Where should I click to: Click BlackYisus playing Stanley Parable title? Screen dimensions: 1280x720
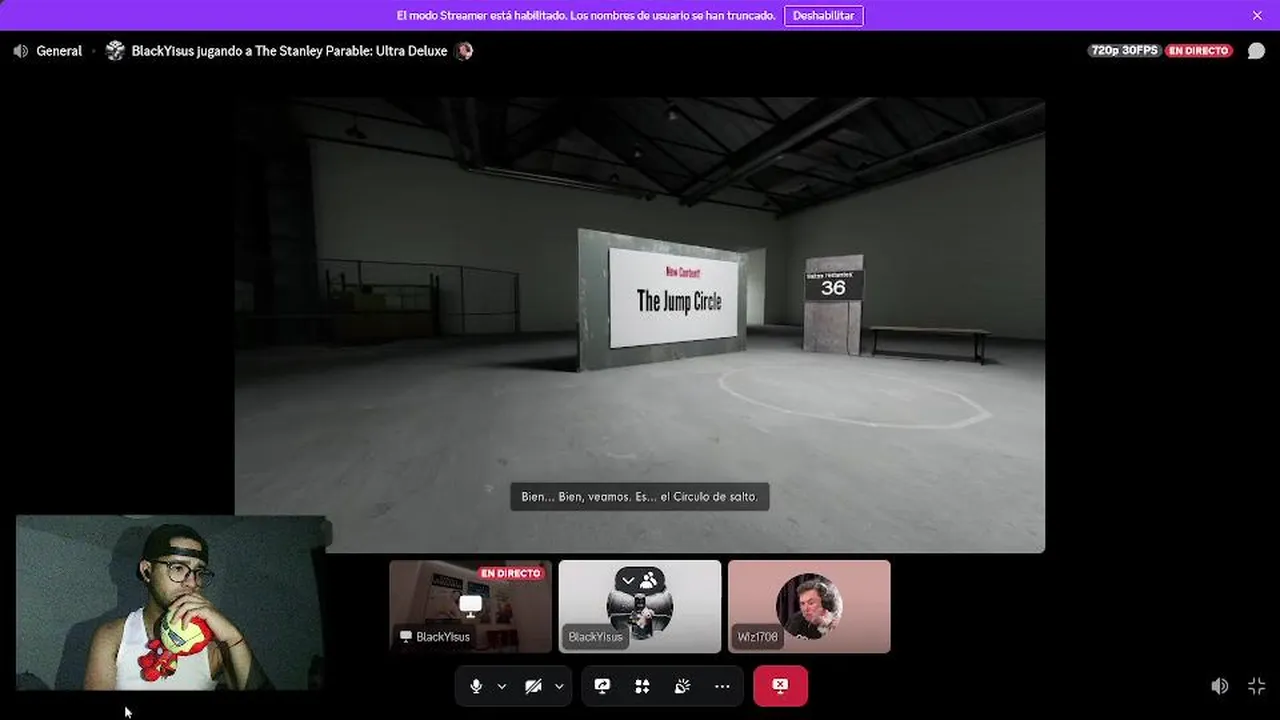click(x=290, y=50)
